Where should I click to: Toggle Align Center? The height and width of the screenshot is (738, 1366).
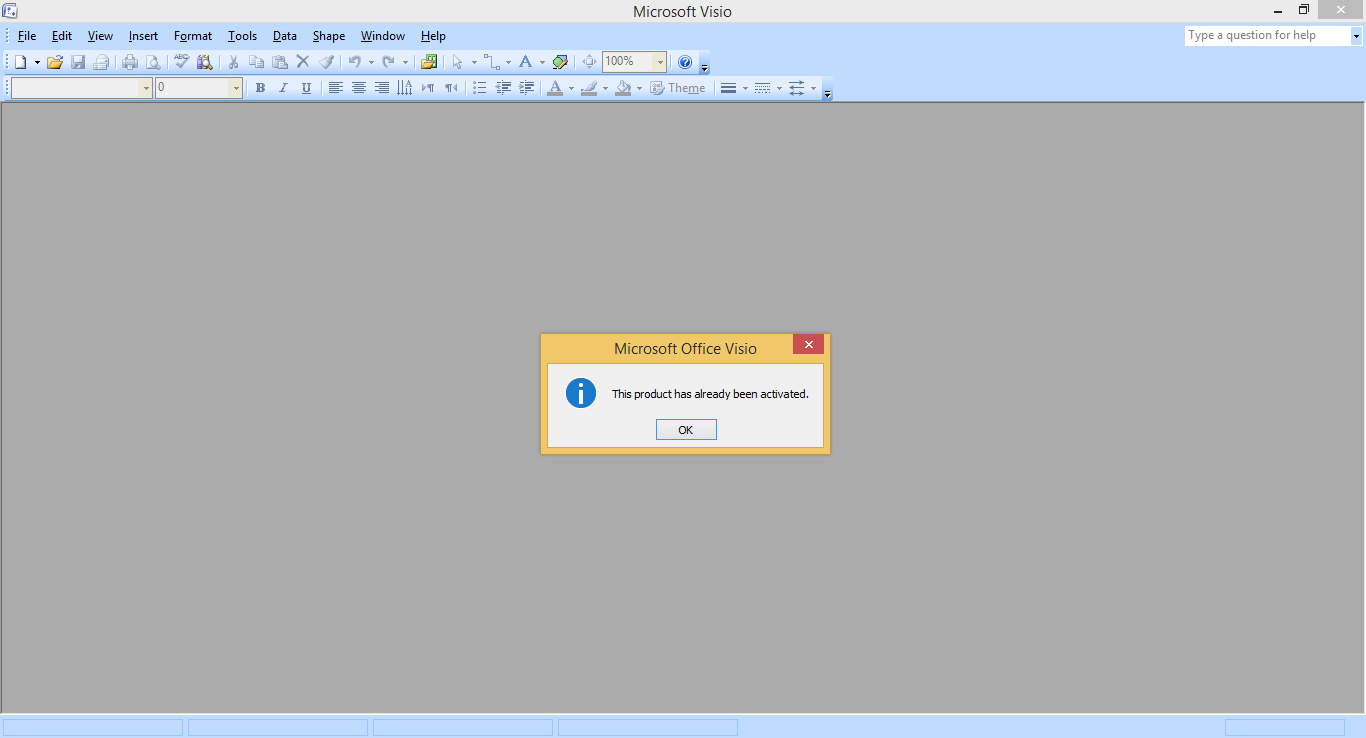[x=359, y=88]
